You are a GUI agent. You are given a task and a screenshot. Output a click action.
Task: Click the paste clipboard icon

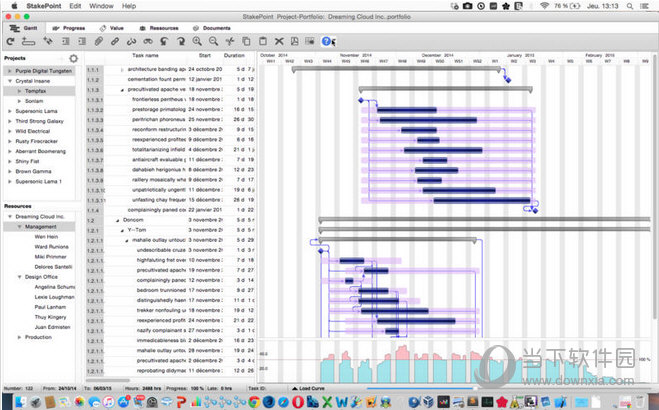pyautogui.click(x=263, y=41)
